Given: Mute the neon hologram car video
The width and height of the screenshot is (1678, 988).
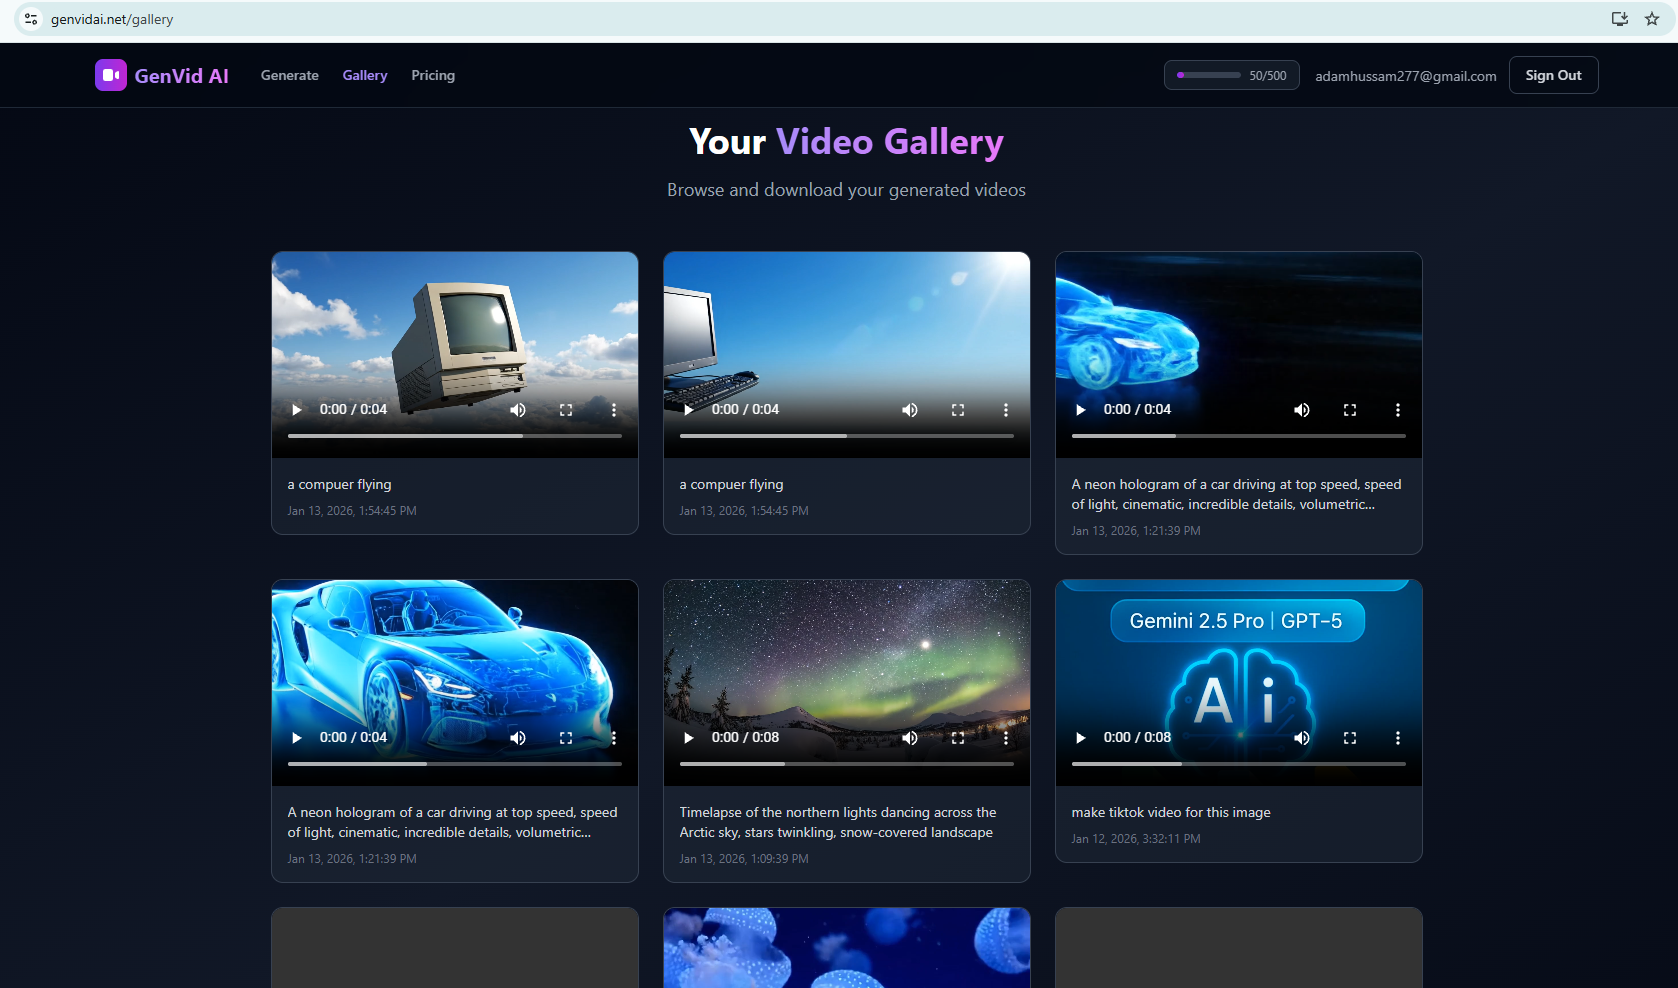Looking at the screenshot, I should pyautogui.click(x=1302, y=409).
